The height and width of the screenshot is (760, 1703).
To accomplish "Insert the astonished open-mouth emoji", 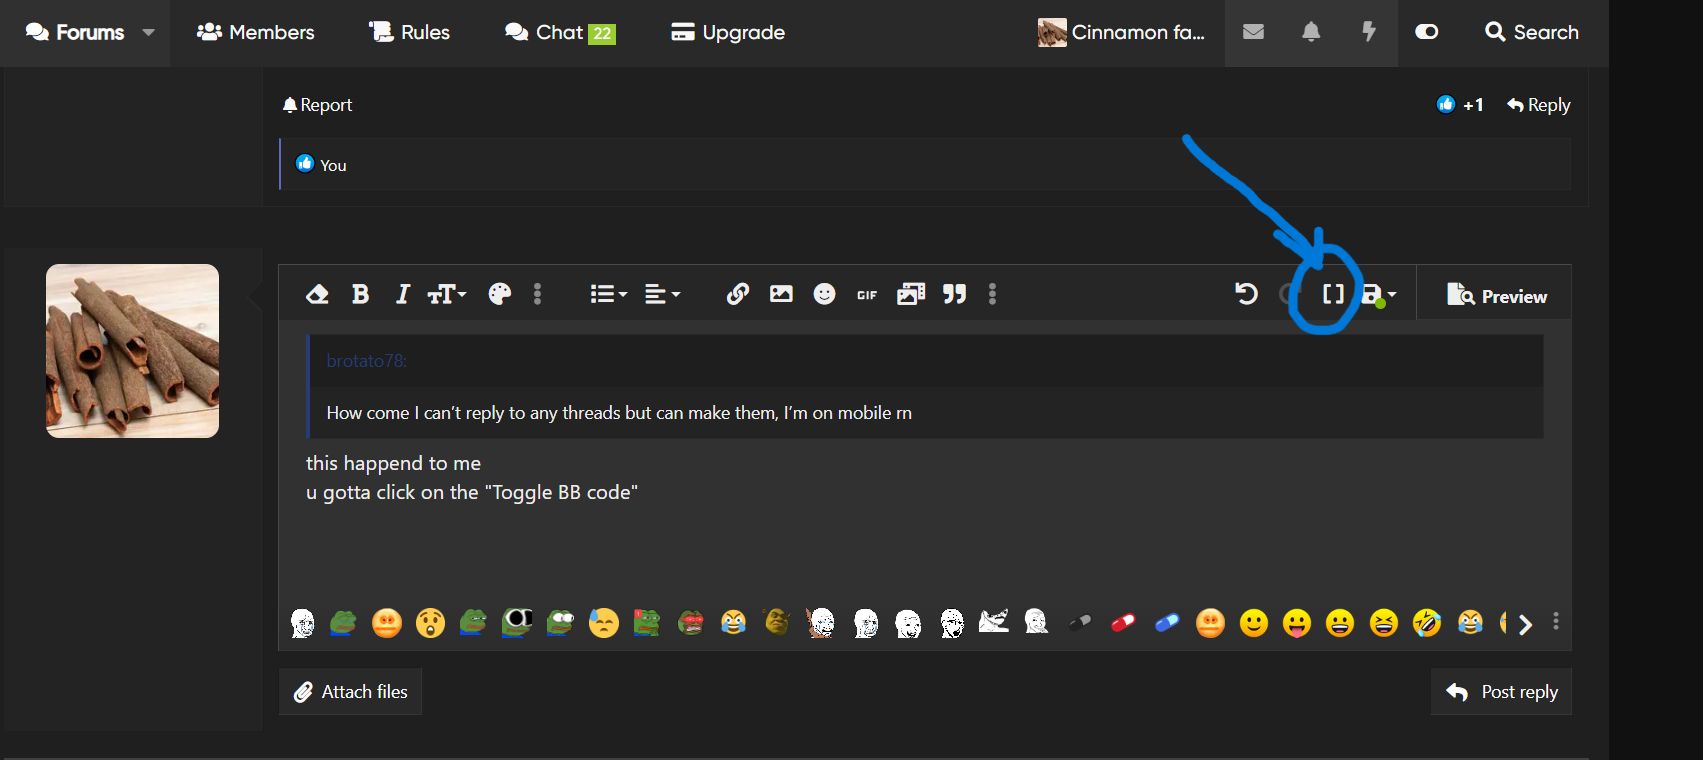I will (x=430, y=623).
